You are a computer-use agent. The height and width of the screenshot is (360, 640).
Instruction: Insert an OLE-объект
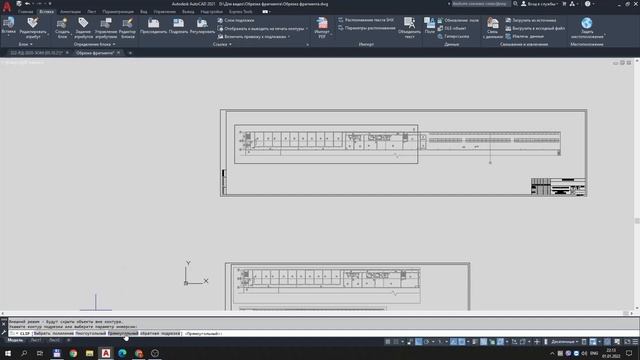pos(452,28)
